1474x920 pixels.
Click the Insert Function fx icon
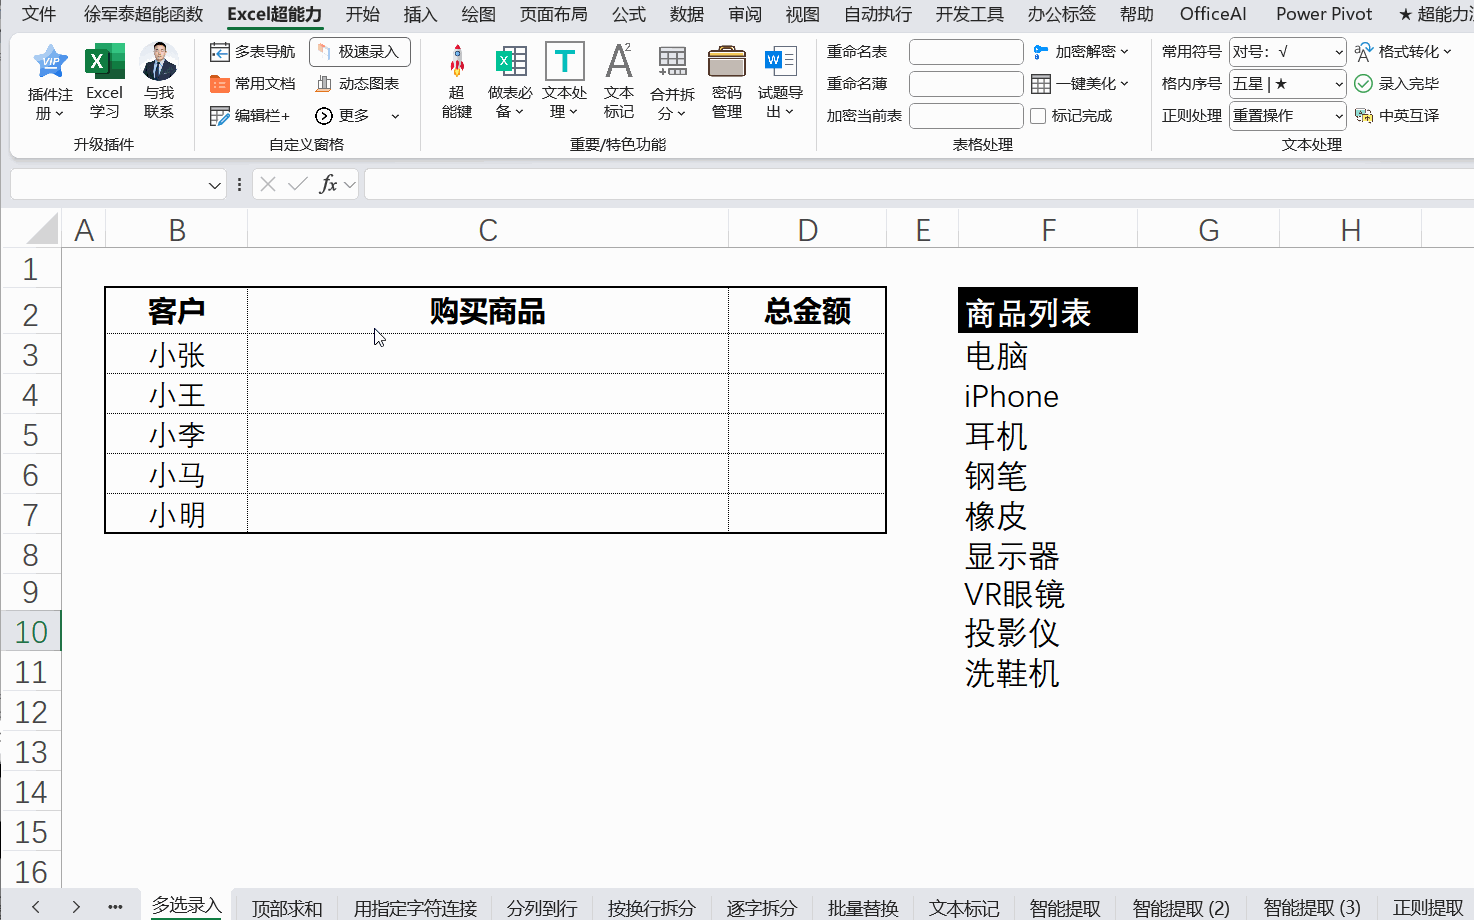tap(327, 184)
